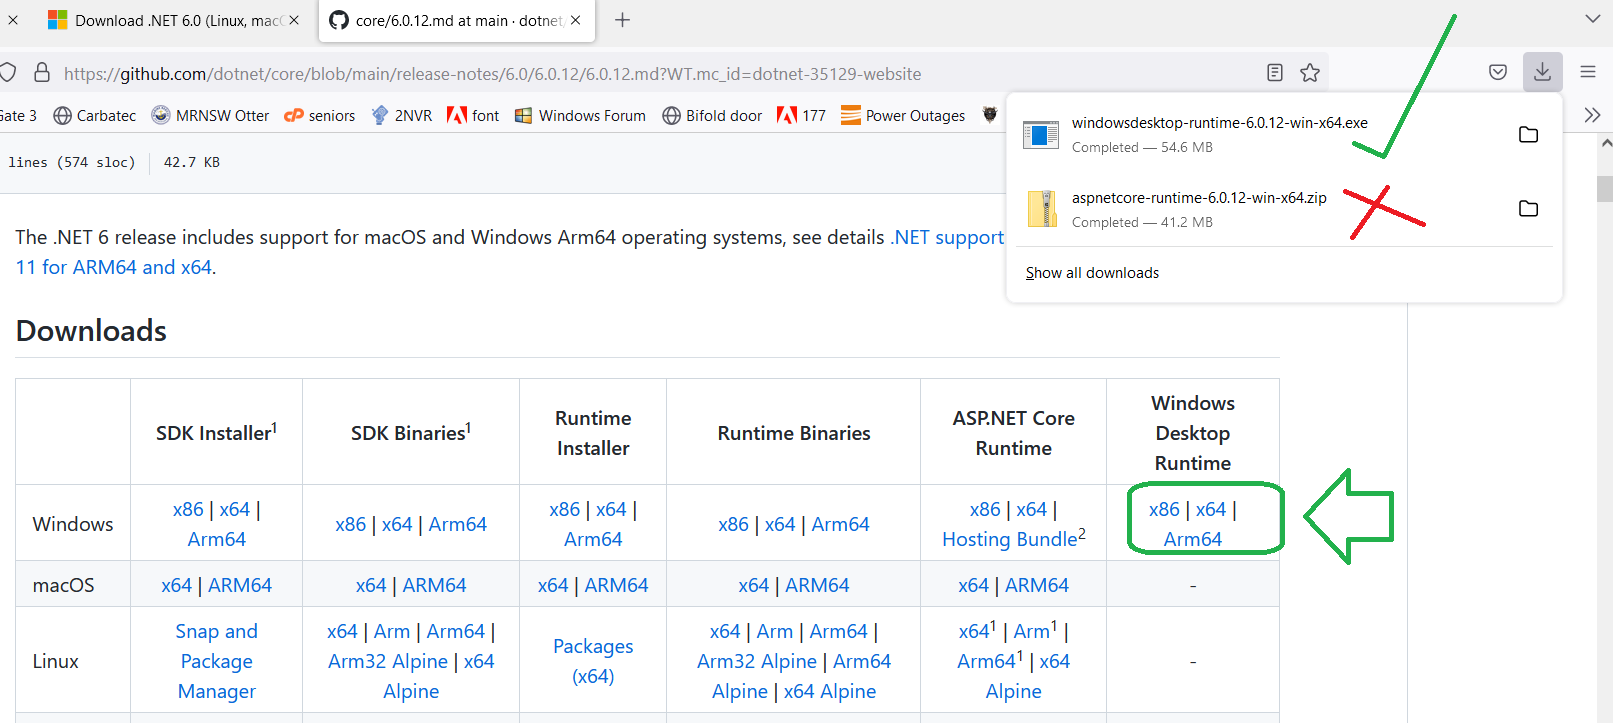This screenshot has width=1613, height=723.
Task: Select the core/6.0.12.md GitHub tab
Action: tap(456, 20)
